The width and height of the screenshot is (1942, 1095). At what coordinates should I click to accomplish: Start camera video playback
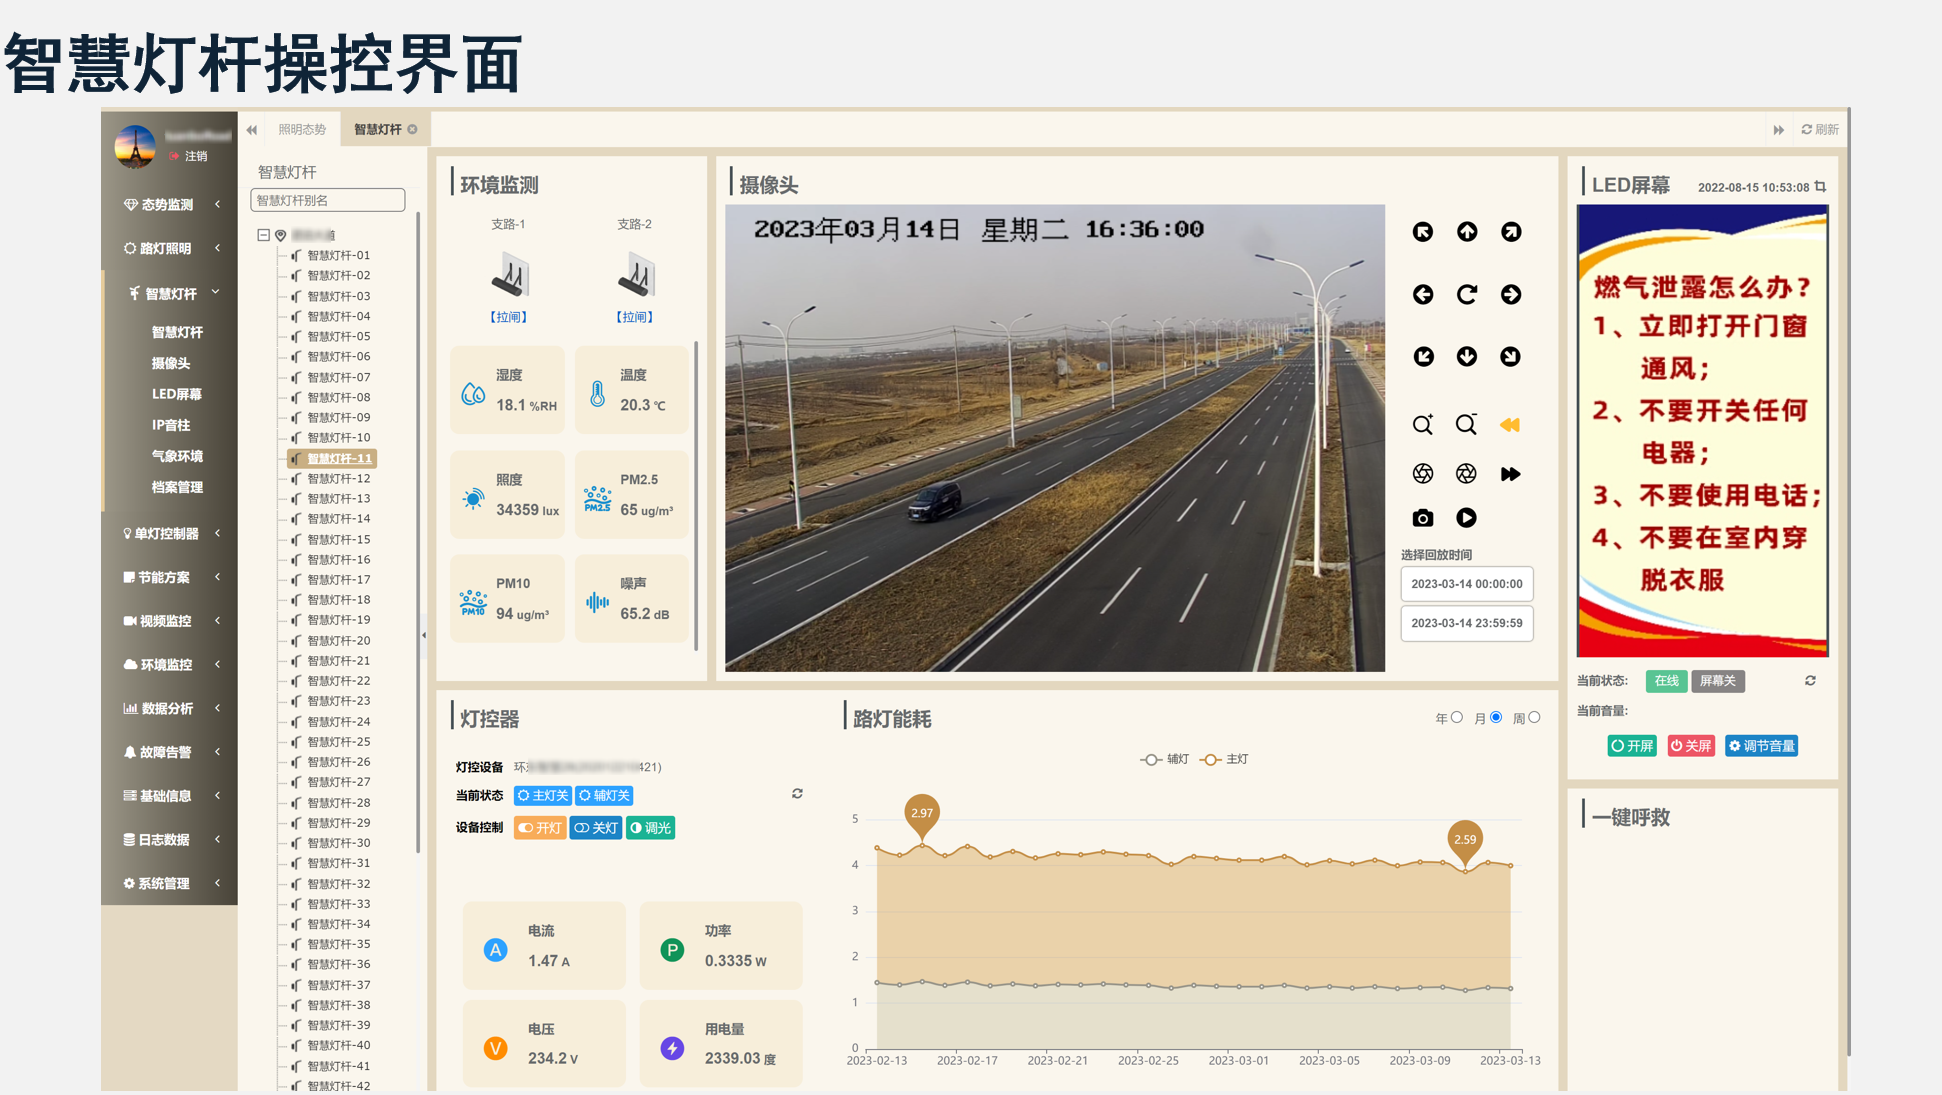point(1466,518)
